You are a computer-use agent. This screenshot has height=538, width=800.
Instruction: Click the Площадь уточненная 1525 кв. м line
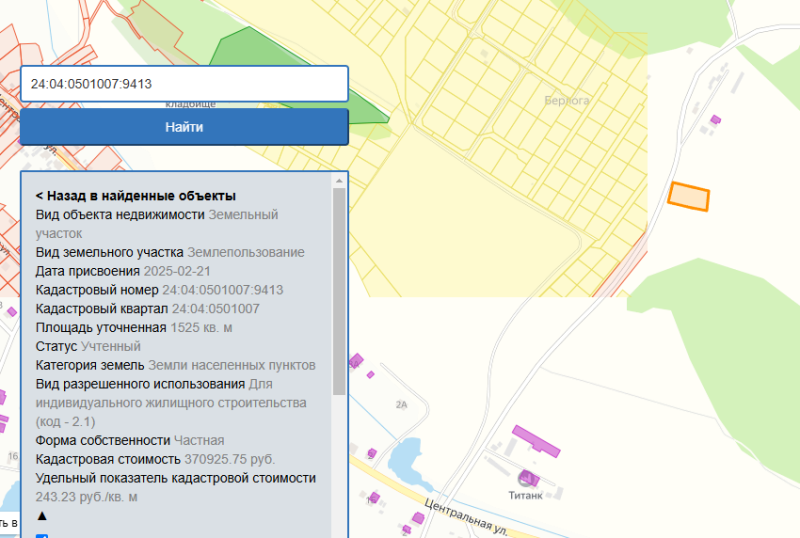pos(134,328)
